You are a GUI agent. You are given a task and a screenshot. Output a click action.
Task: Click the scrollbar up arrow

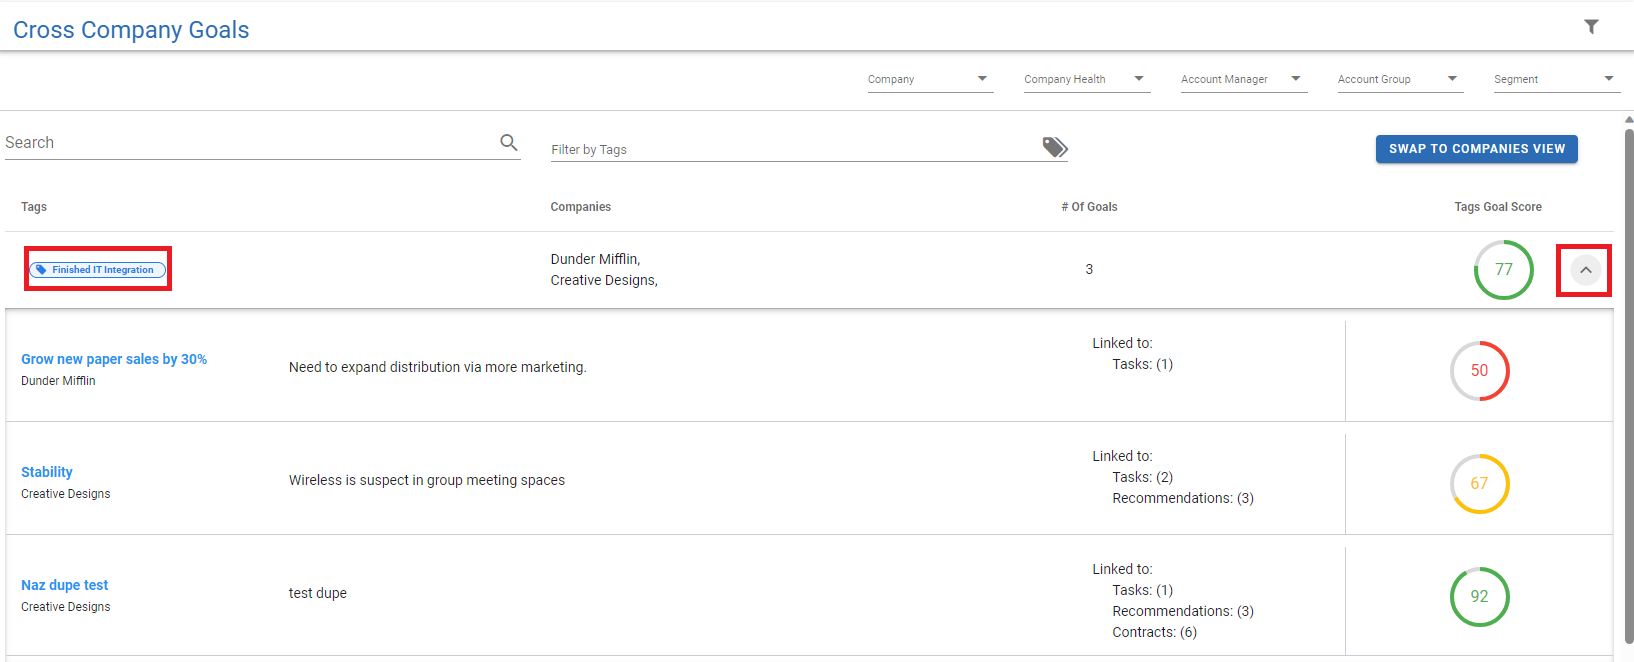point(1628,119)
